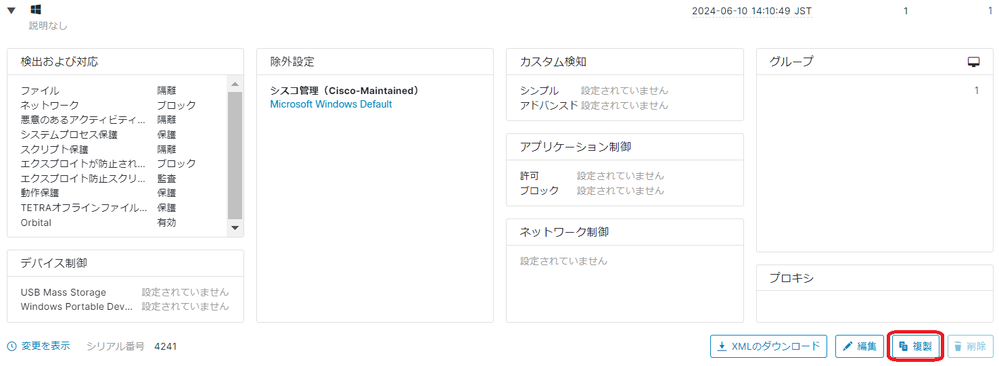Click the 変更を表示 link
Viewport: 999px width, 366px height.
click(46, 346)
